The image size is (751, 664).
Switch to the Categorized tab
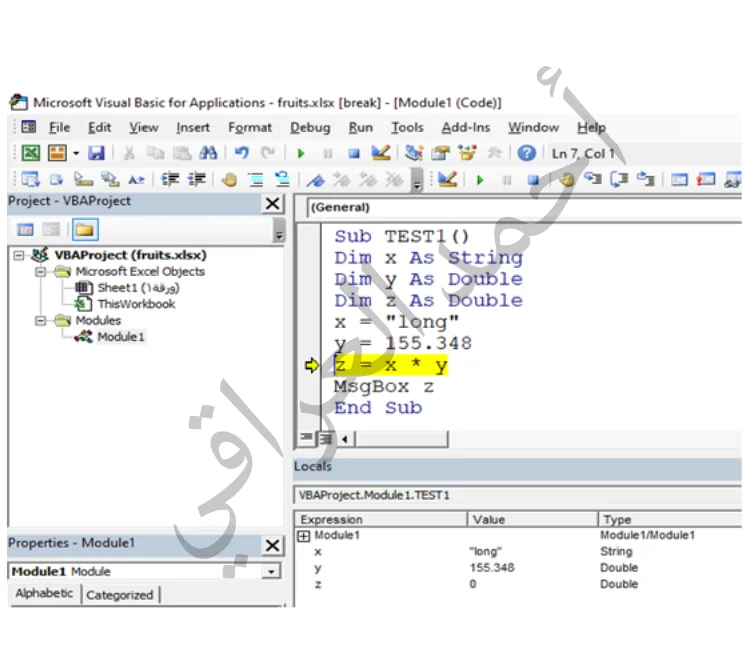click(x=120, y=595)
